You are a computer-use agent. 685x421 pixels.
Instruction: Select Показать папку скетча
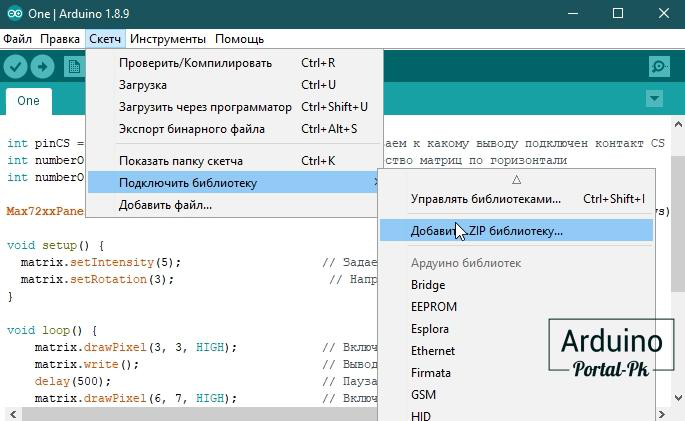(235, 161)
